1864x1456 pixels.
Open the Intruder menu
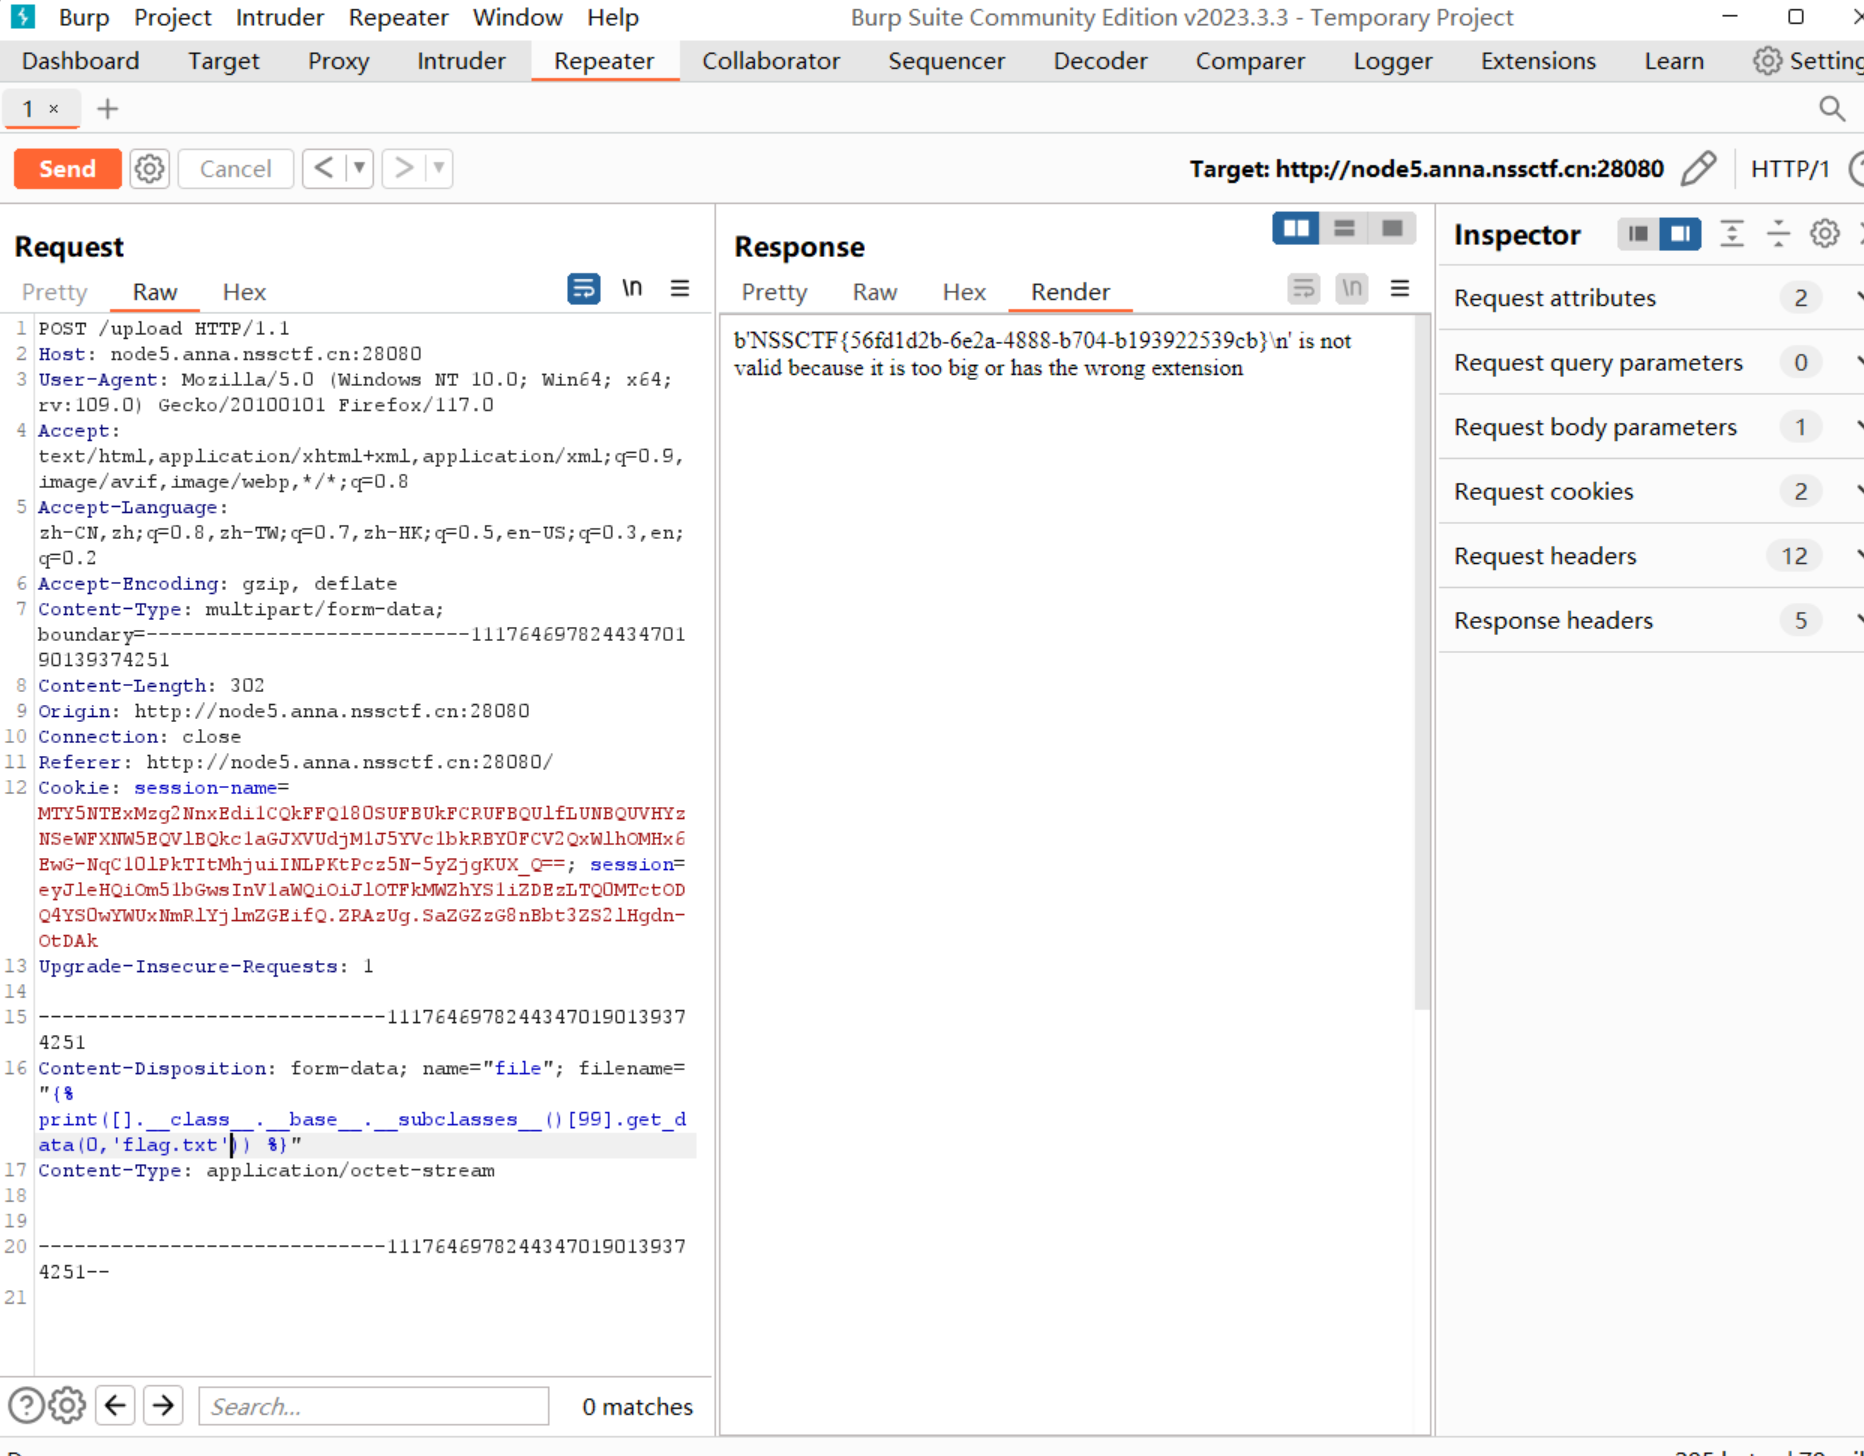(x=279, y=17)
